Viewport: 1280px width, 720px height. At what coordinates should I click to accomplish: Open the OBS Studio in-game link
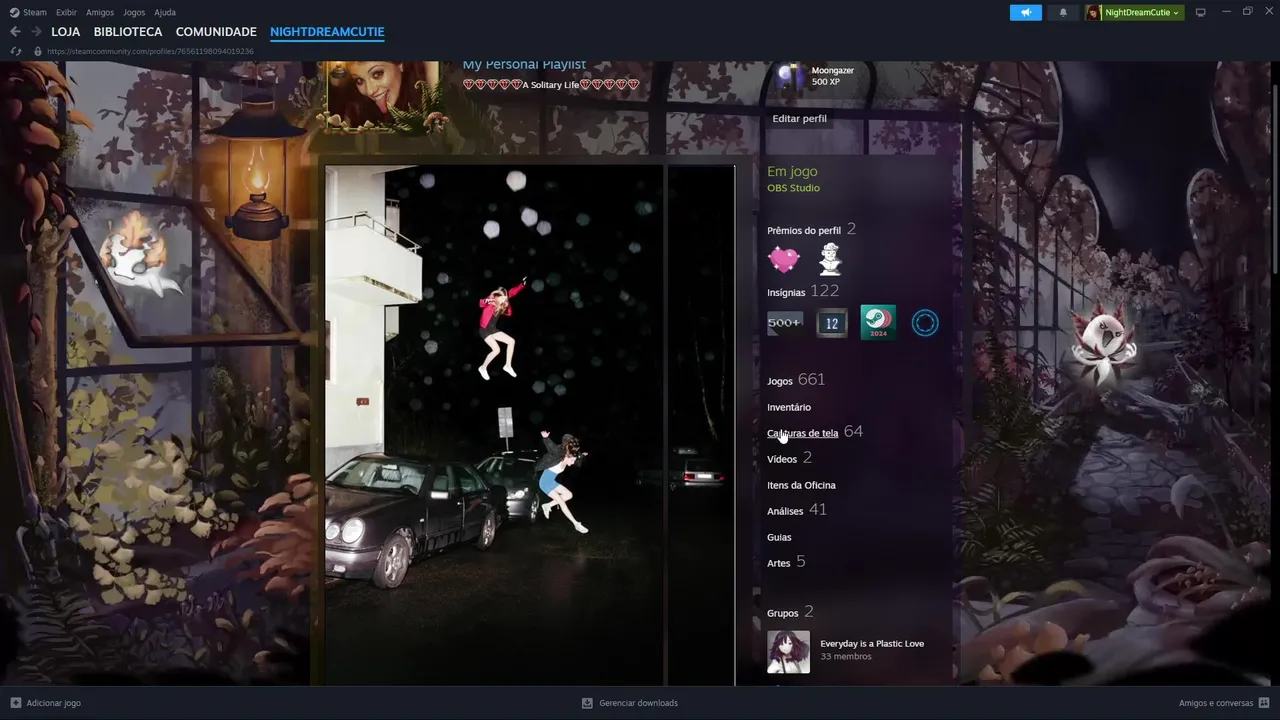[x=793, y=188]
